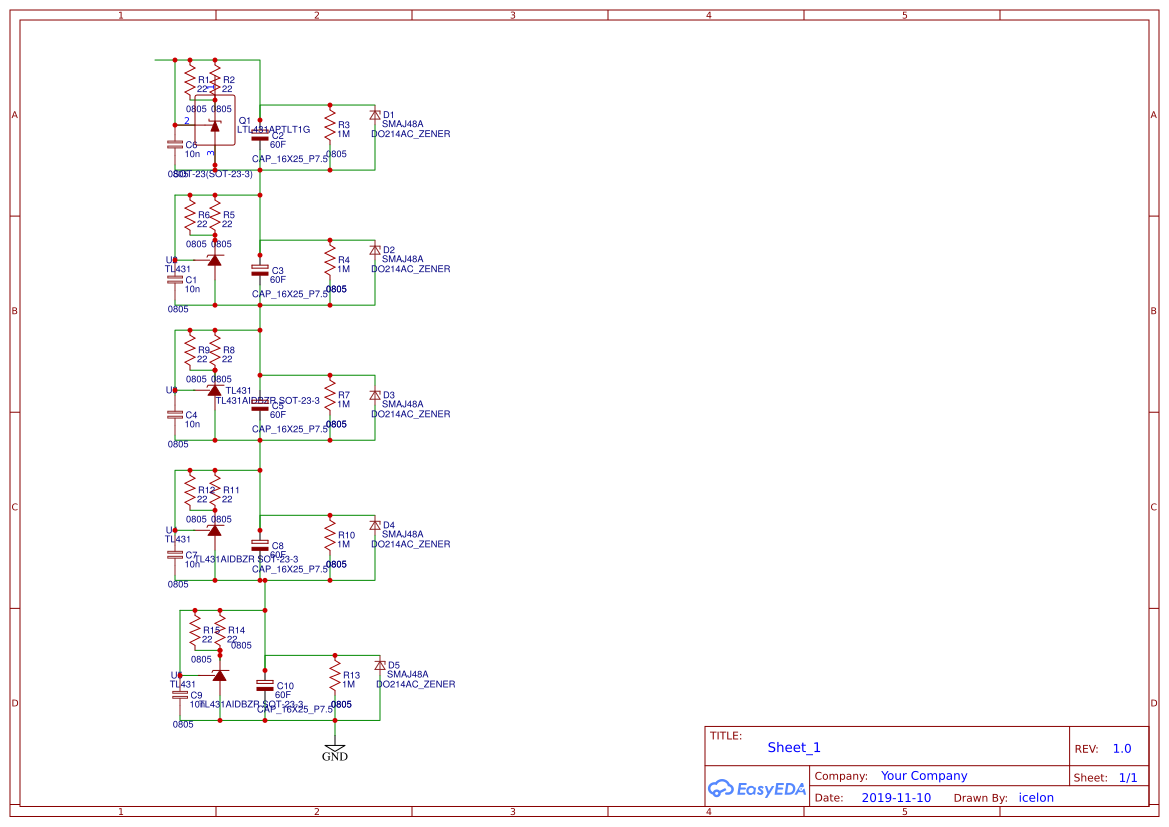
Task: Click the GND ground symbol
Action: pyautogui.click(x=335, y=749)
